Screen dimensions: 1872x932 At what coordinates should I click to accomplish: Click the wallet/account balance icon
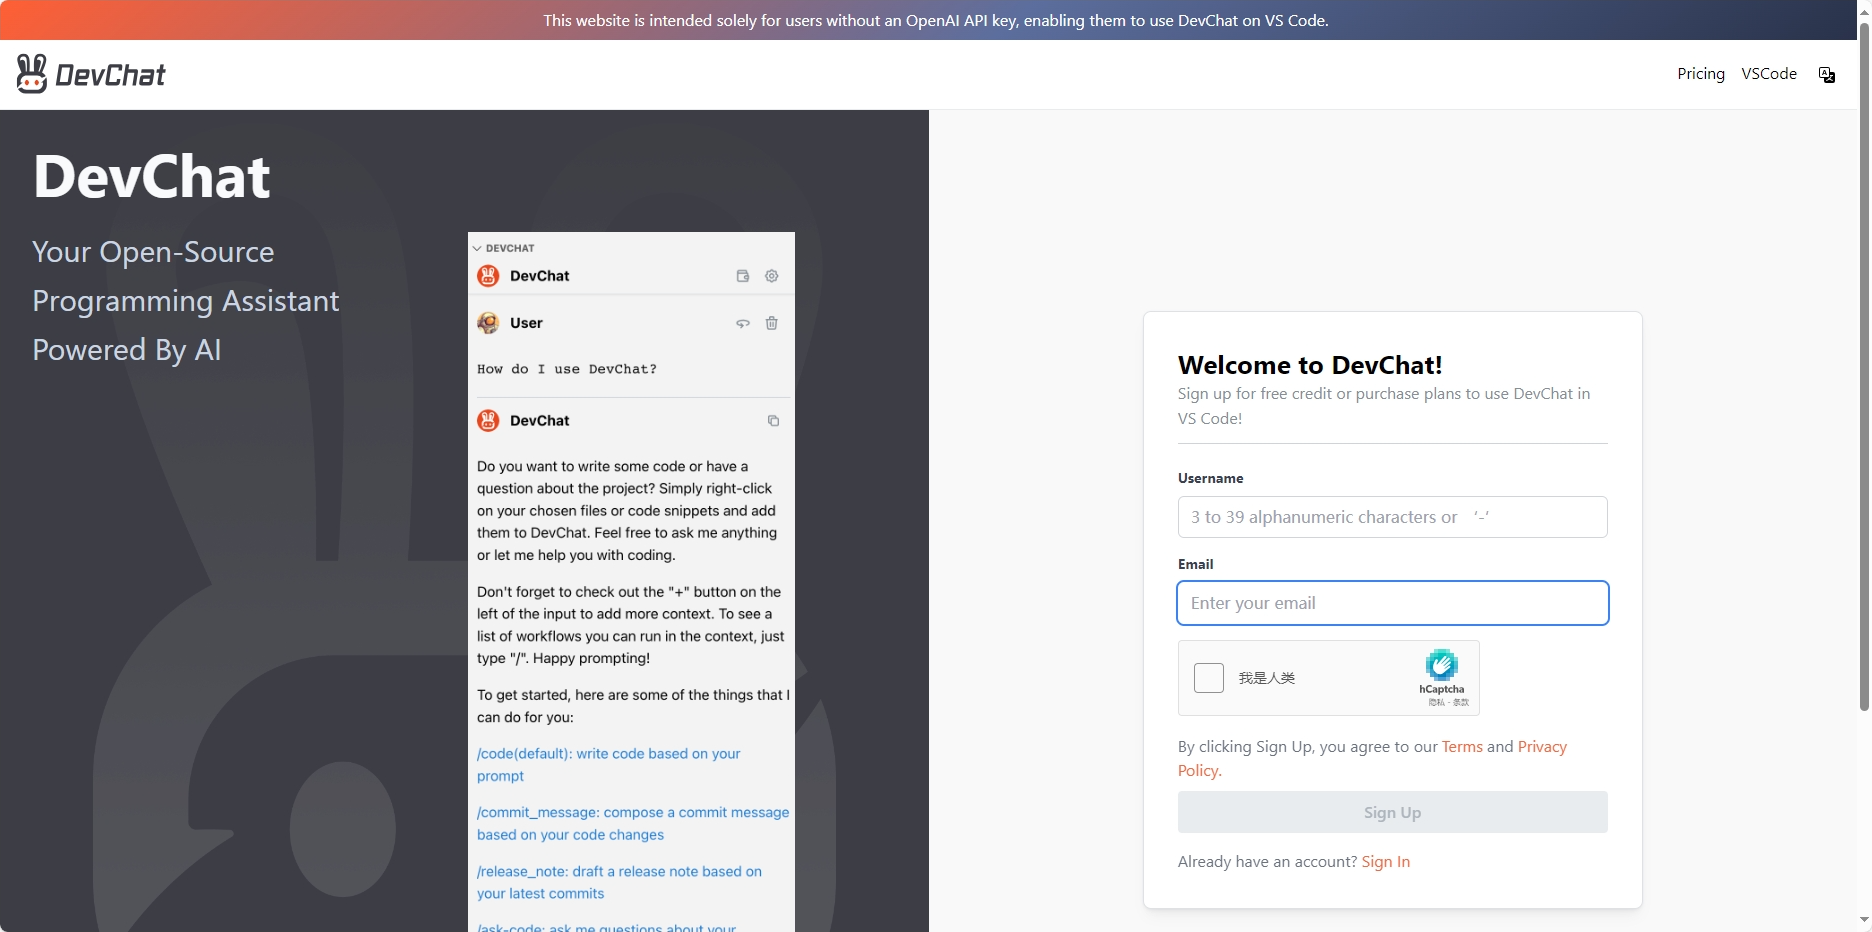pos(742,276)
